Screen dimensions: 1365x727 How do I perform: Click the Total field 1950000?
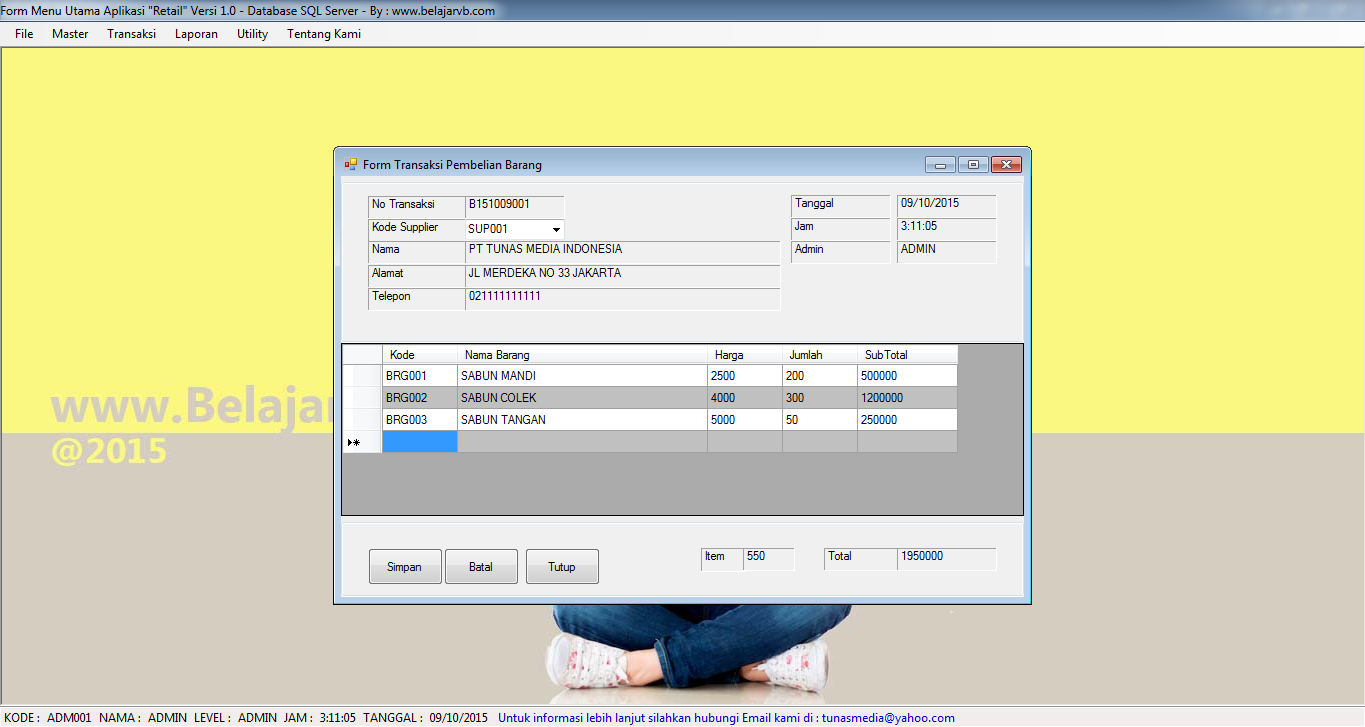point(947,559)
